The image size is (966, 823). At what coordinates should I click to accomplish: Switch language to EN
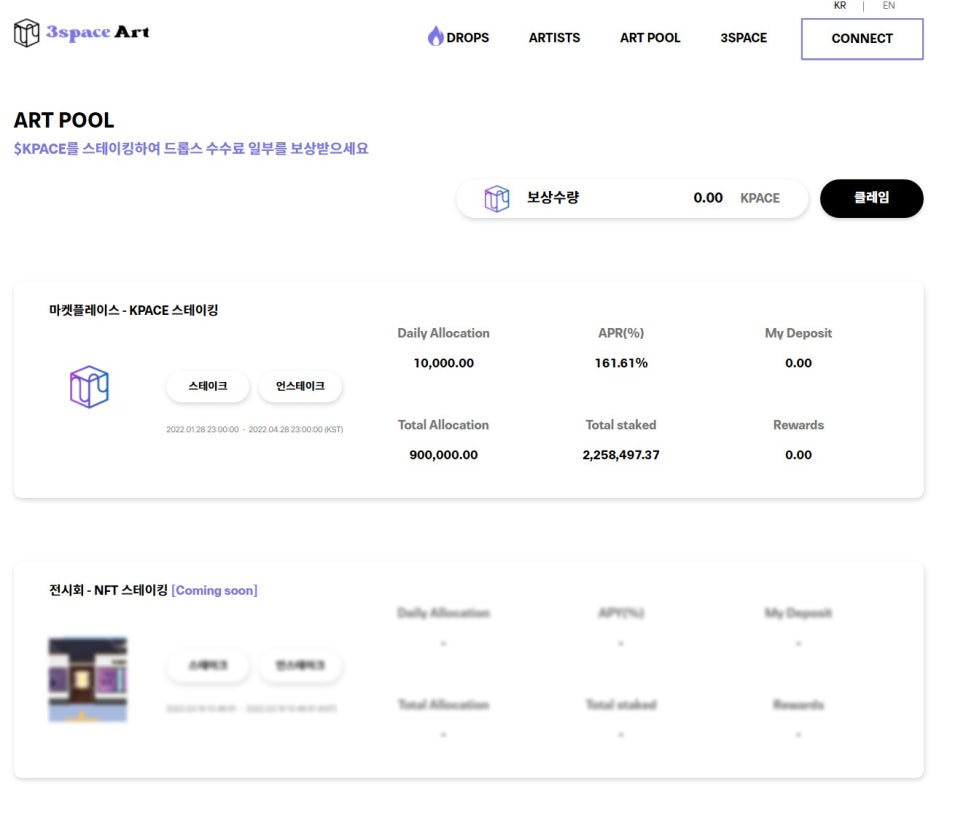pyautogui.click(x=888, y=6)
